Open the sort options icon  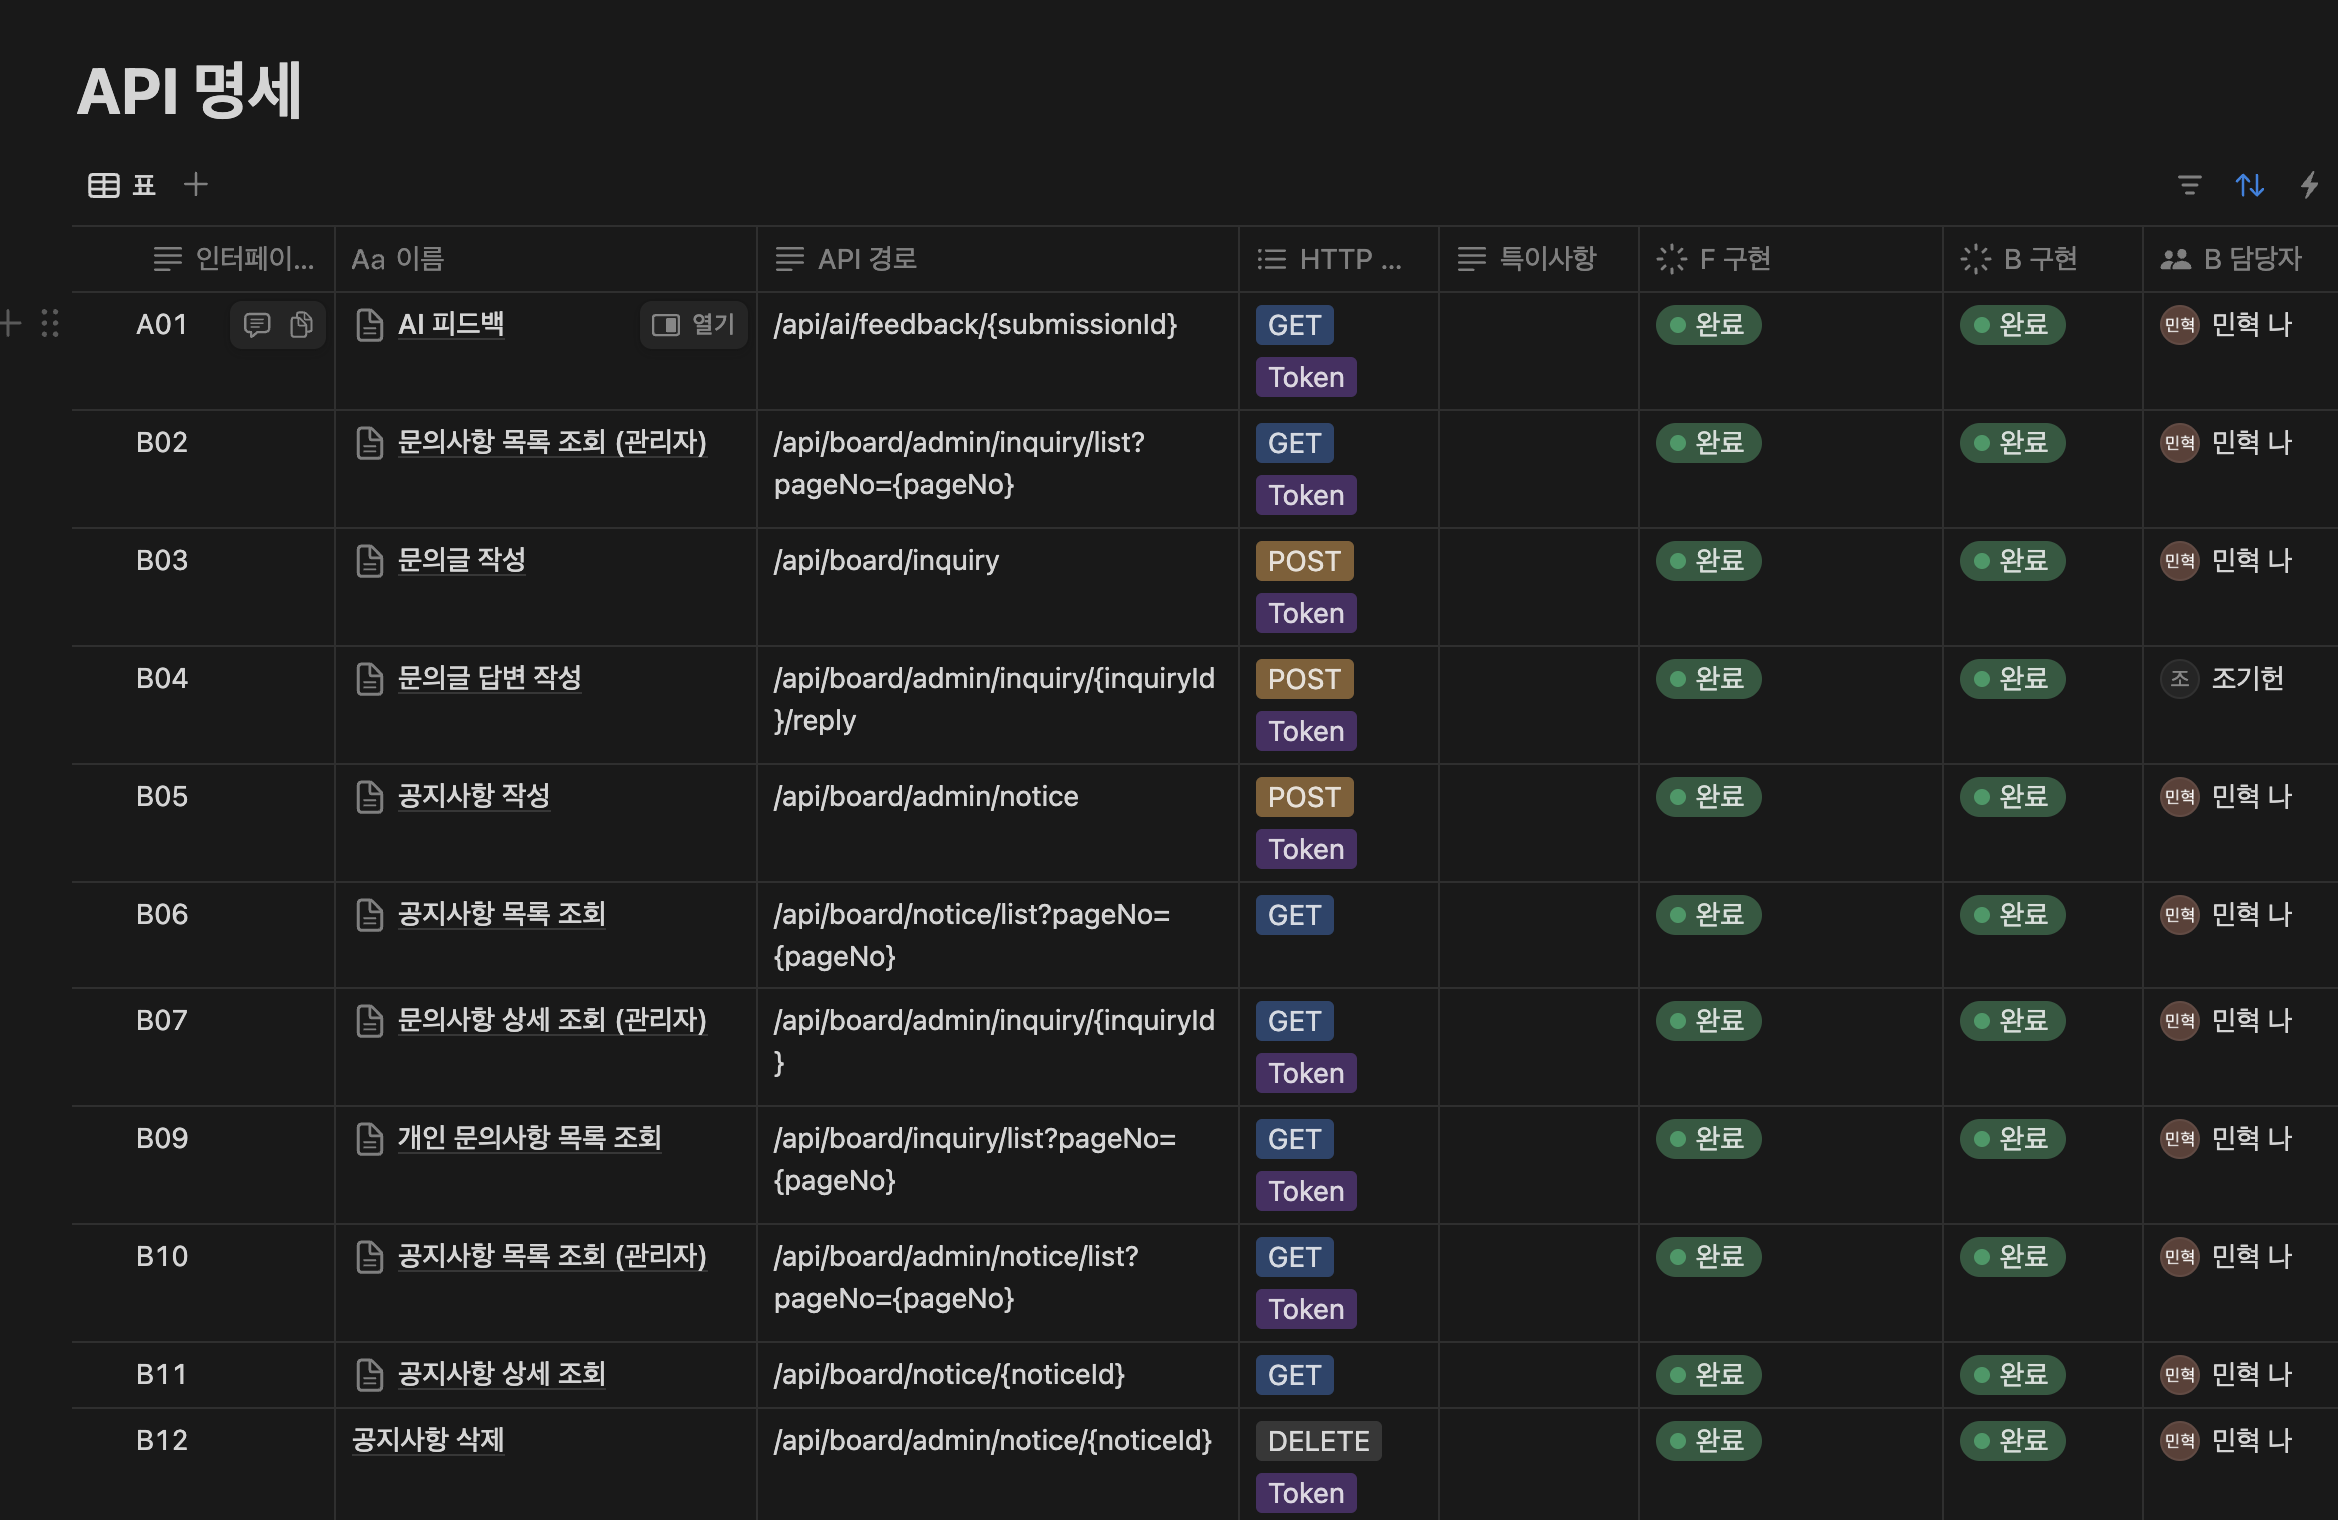[2249, 185]
